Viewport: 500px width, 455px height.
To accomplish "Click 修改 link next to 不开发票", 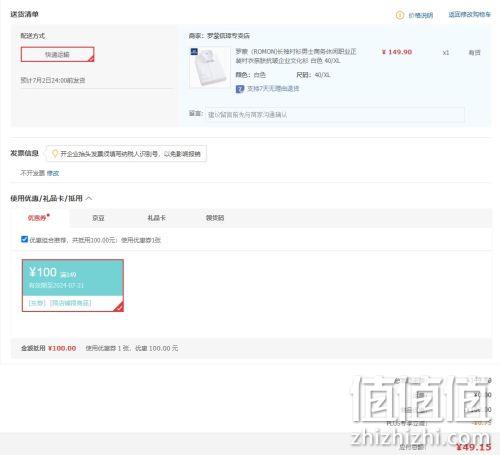I will click(53, 173).
